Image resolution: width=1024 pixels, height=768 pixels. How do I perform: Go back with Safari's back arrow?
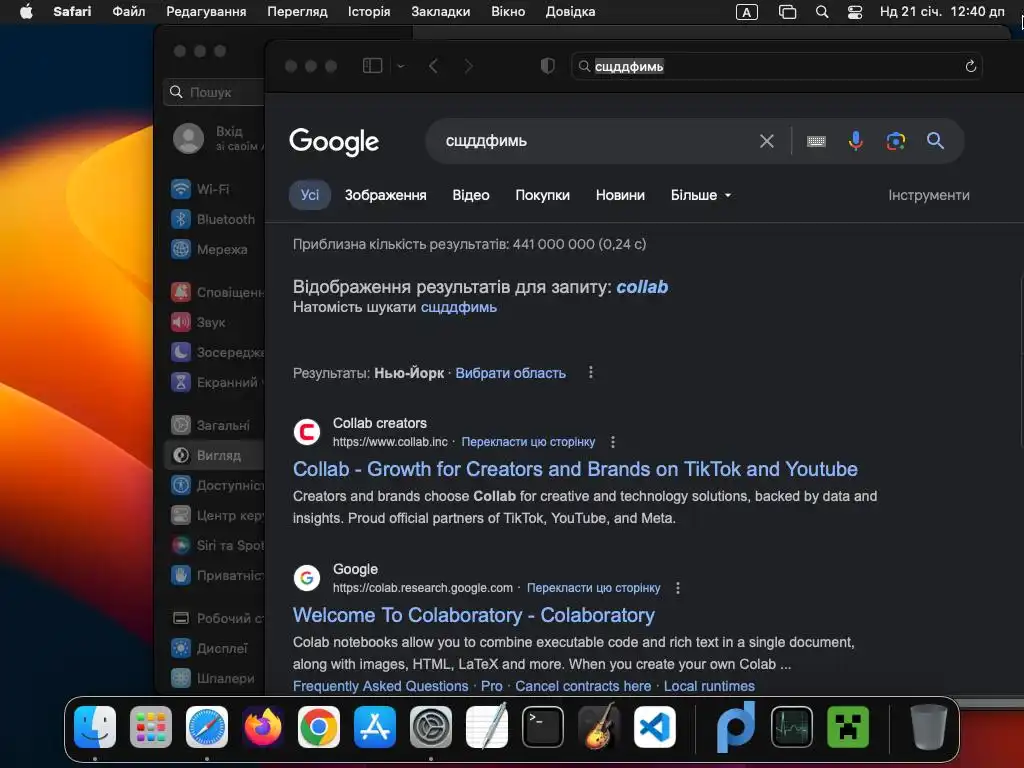433,66
